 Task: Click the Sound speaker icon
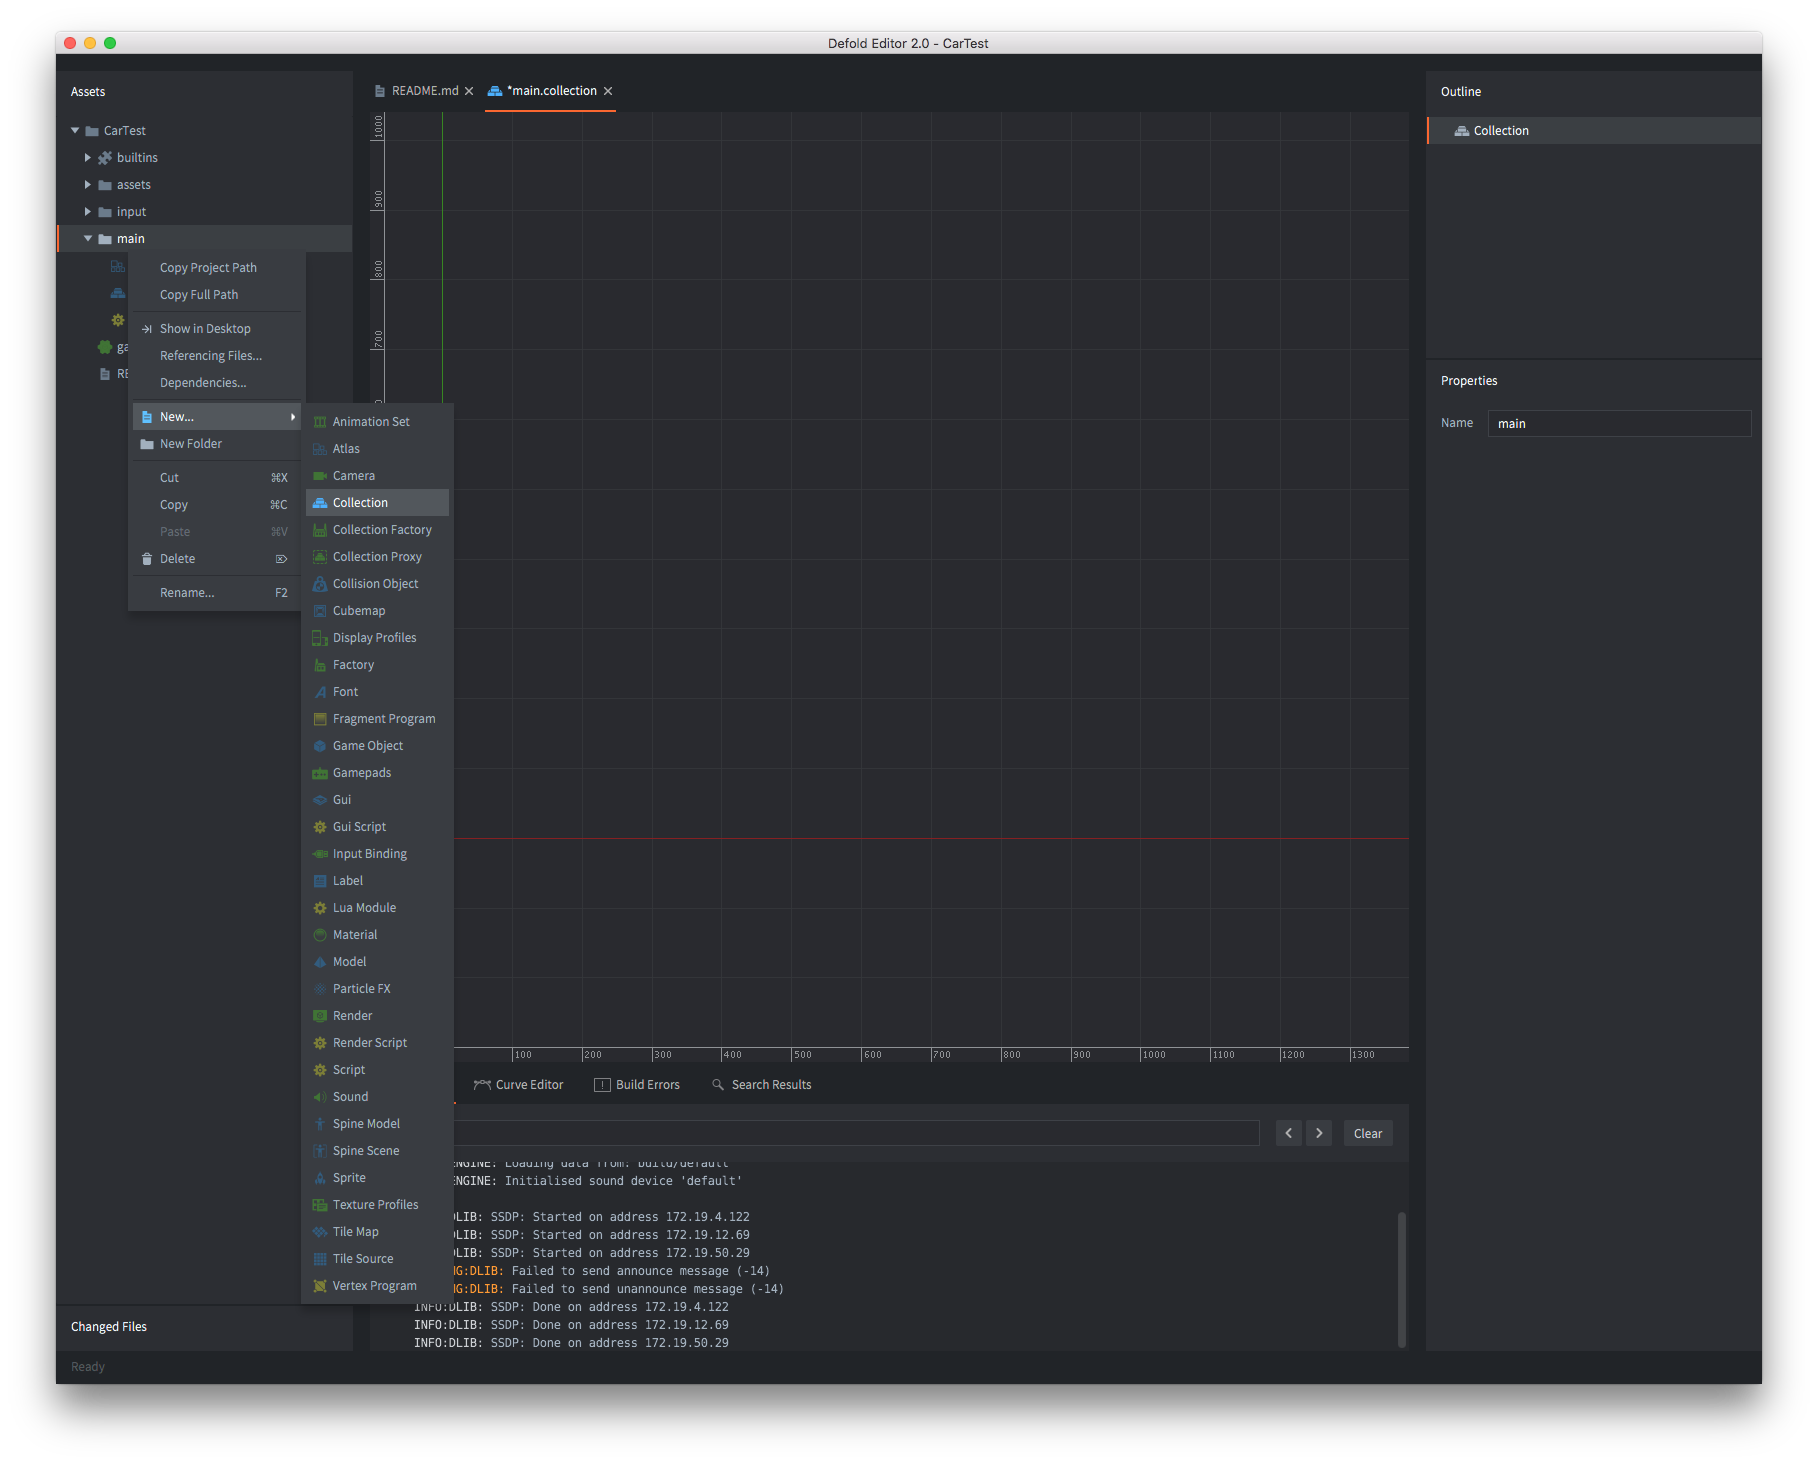coord(320,1097)
